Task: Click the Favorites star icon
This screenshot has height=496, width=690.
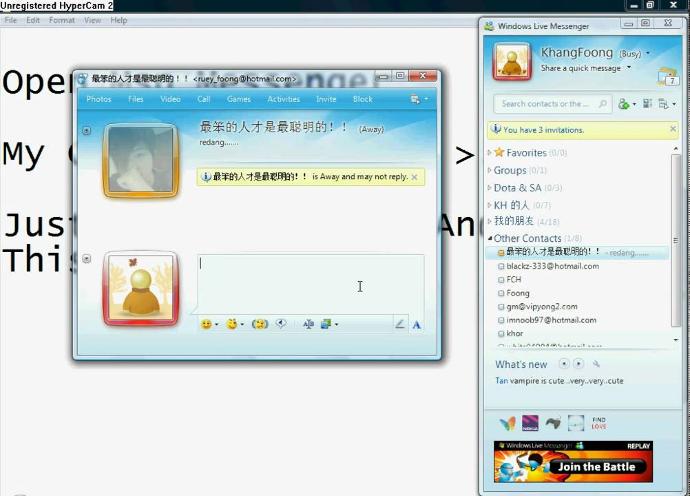Action: pyautogui.click(x=499, y=152)
